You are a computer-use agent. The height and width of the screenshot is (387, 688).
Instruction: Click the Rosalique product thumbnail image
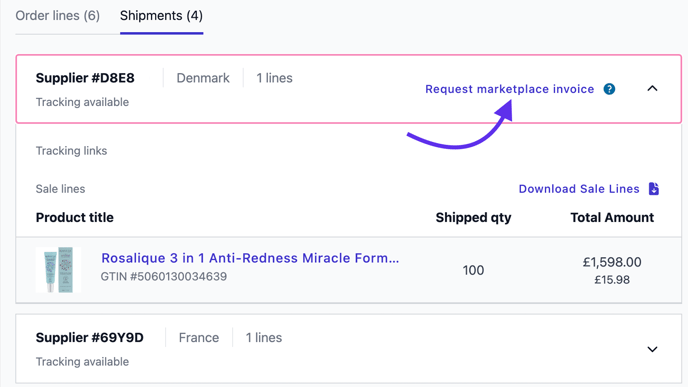click(x=58, y=269)
